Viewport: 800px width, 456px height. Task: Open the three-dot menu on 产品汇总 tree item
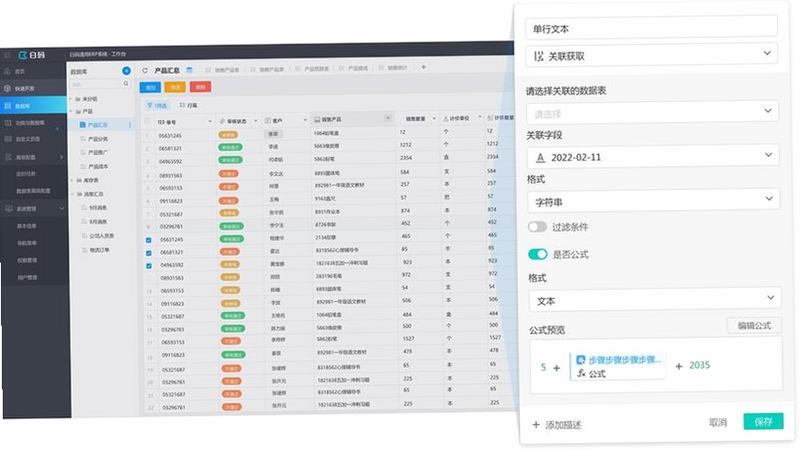130,125
